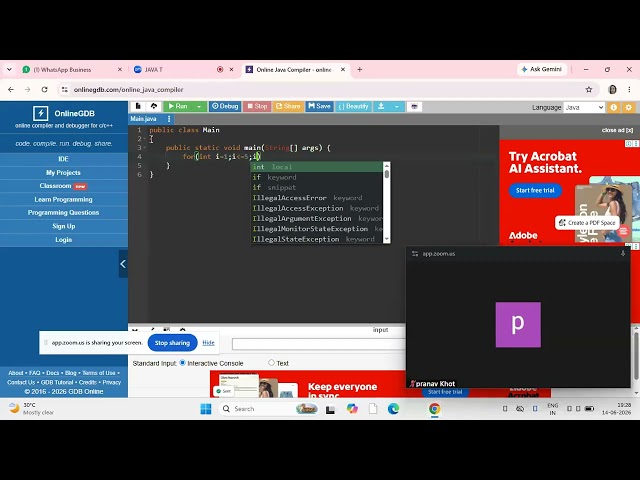Reload the page

tap(44, 89)
